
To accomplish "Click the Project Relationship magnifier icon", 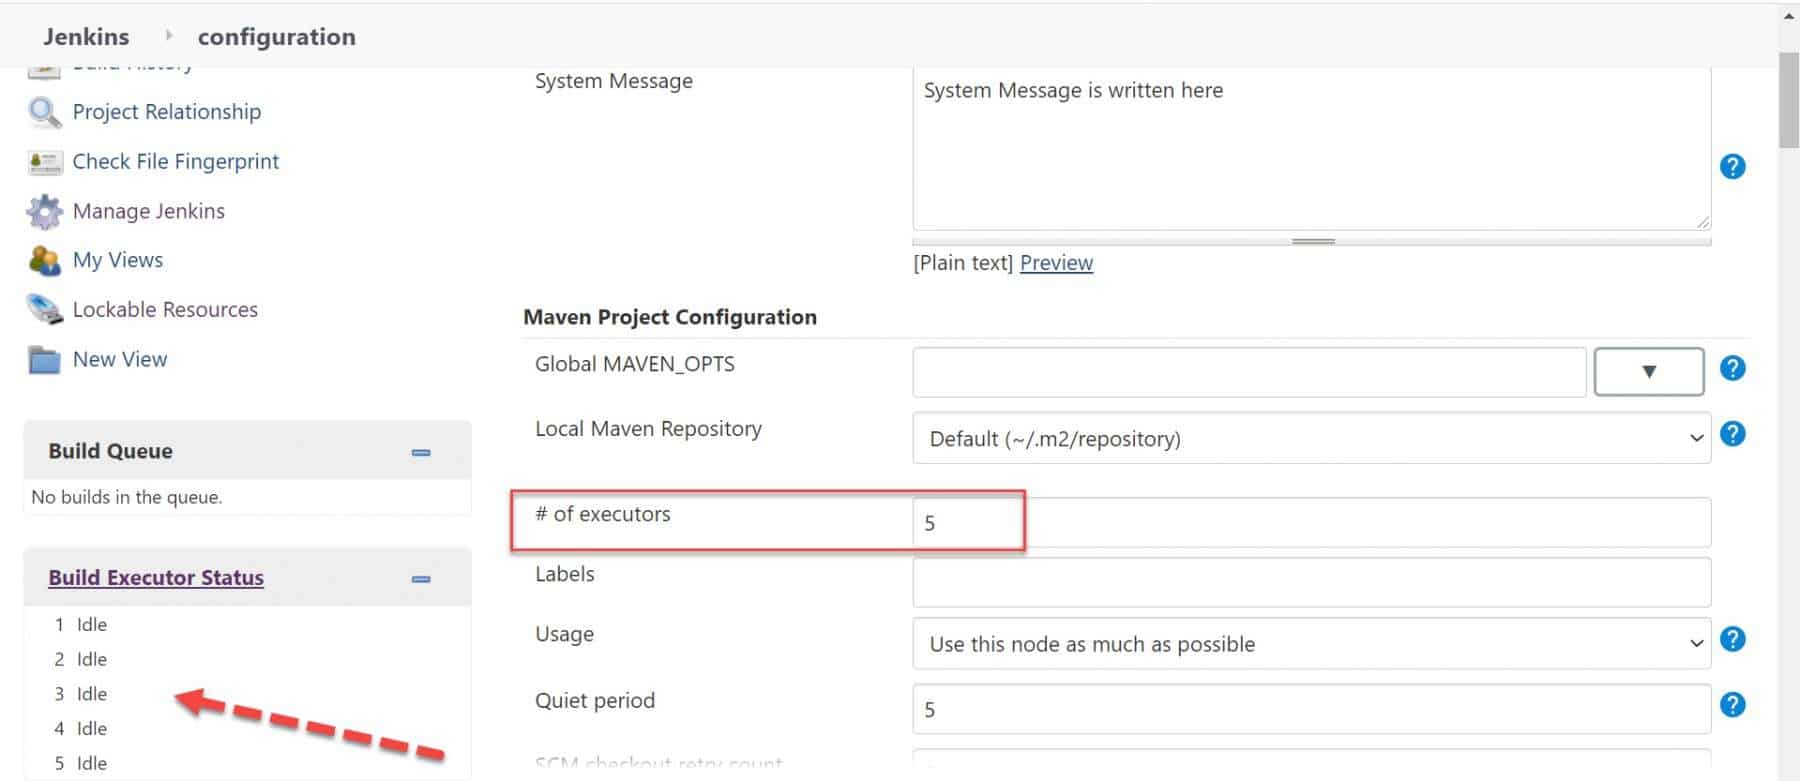I will (44, 112).
